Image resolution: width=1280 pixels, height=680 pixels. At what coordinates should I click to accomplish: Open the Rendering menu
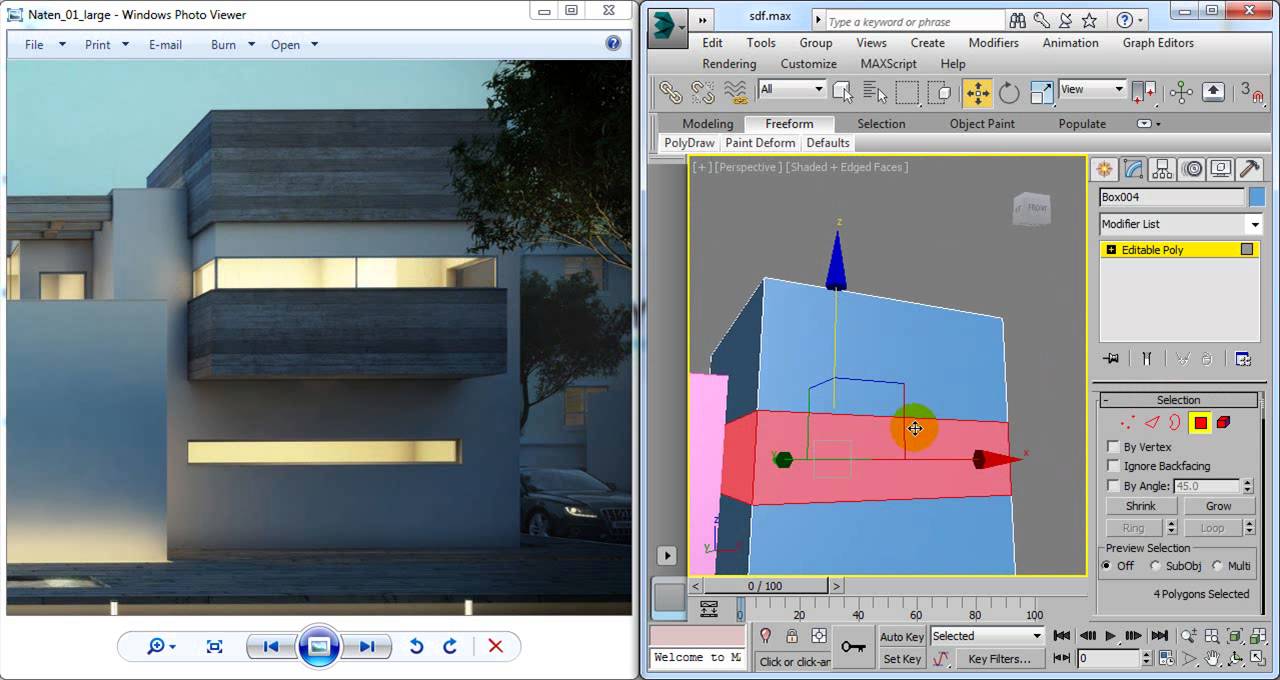729,64
